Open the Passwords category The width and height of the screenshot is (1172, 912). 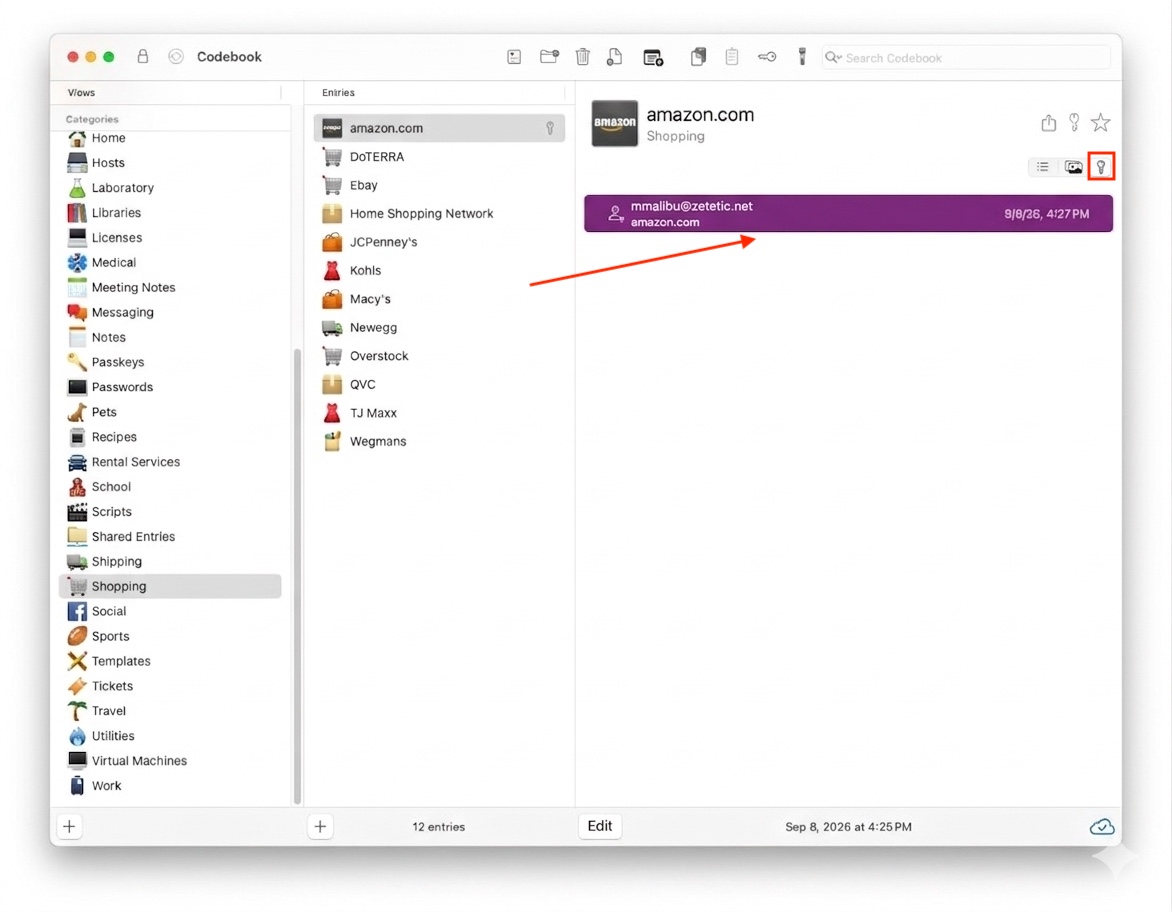tap(170, 387)
